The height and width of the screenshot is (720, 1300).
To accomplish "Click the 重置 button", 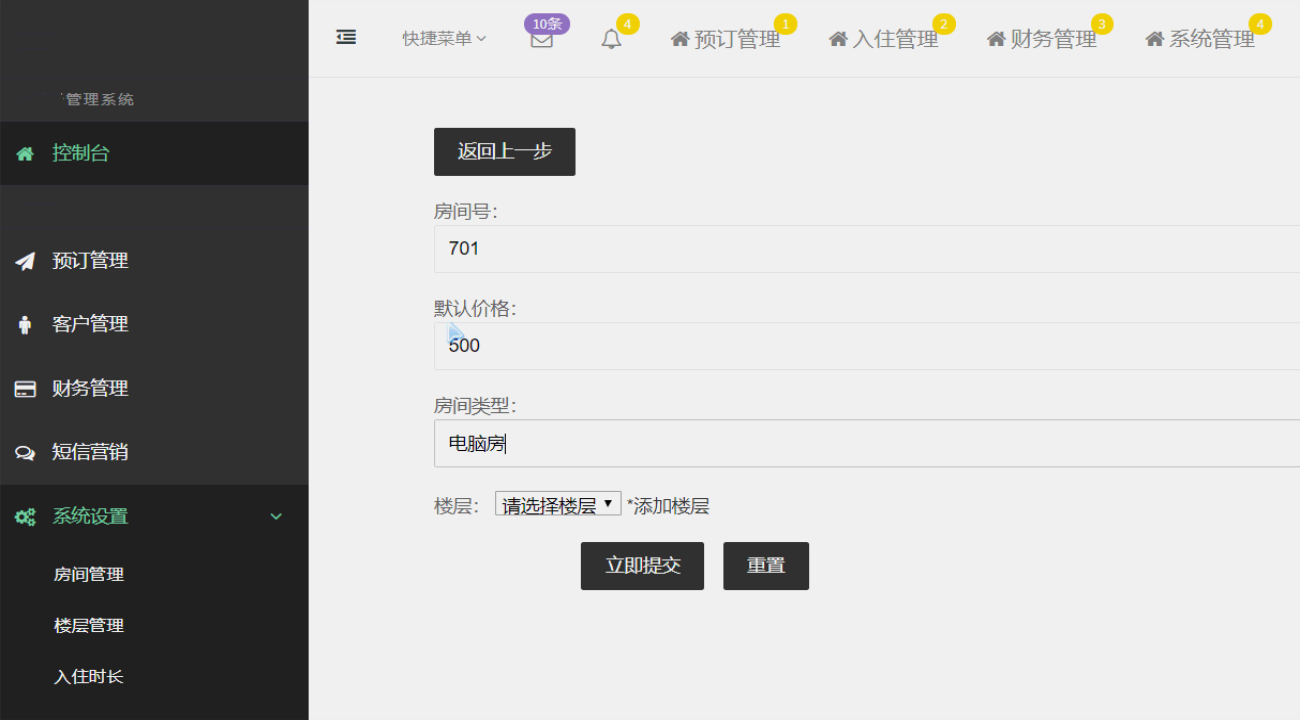I will (766, 566).
